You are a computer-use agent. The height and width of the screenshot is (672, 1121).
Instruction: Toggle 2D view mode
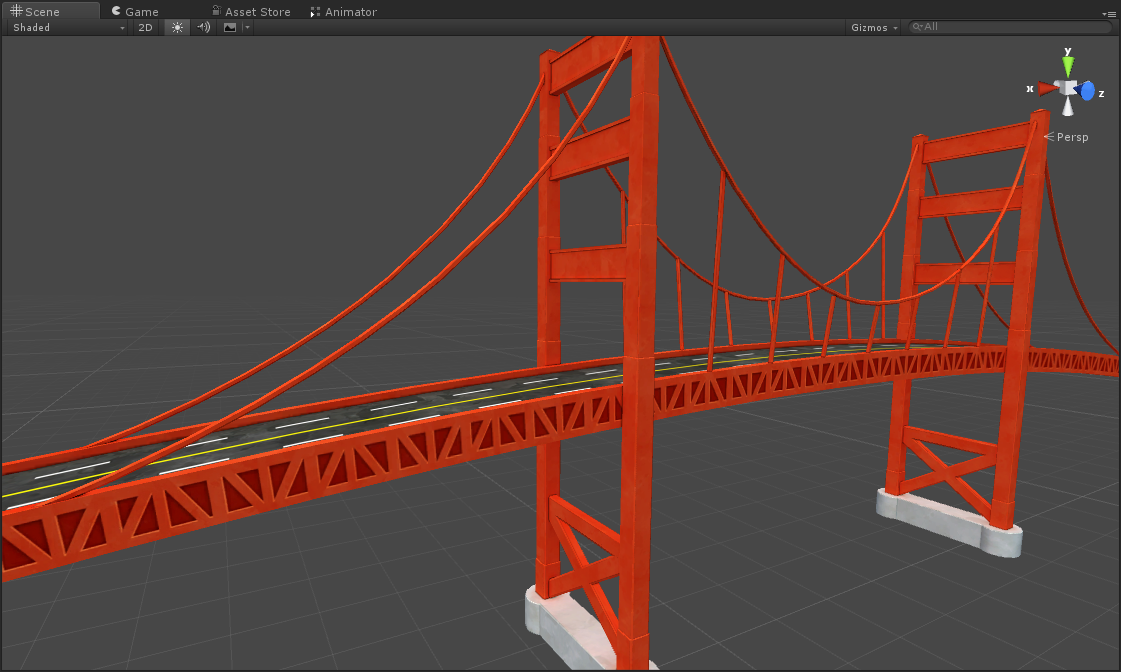tap(145, 27)
